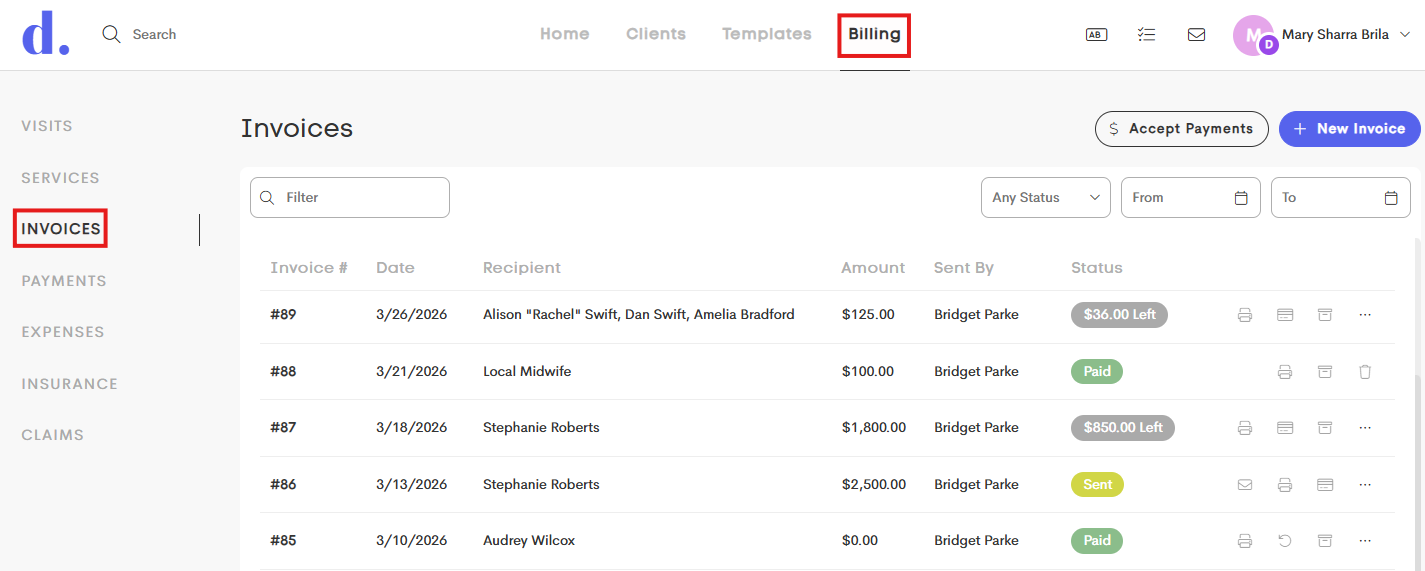The image size is (1425, 571).
Task: Print invoice #86
Action: (1285, 485)
